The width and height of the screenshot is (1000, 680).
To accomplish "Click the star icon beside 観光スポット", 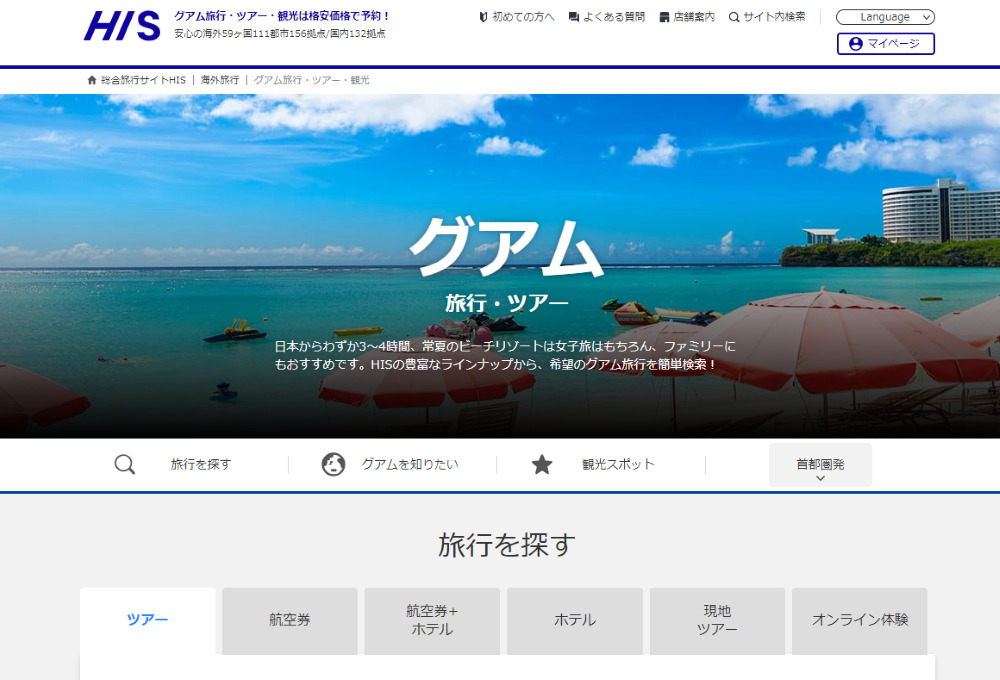I will click(542, 464).
